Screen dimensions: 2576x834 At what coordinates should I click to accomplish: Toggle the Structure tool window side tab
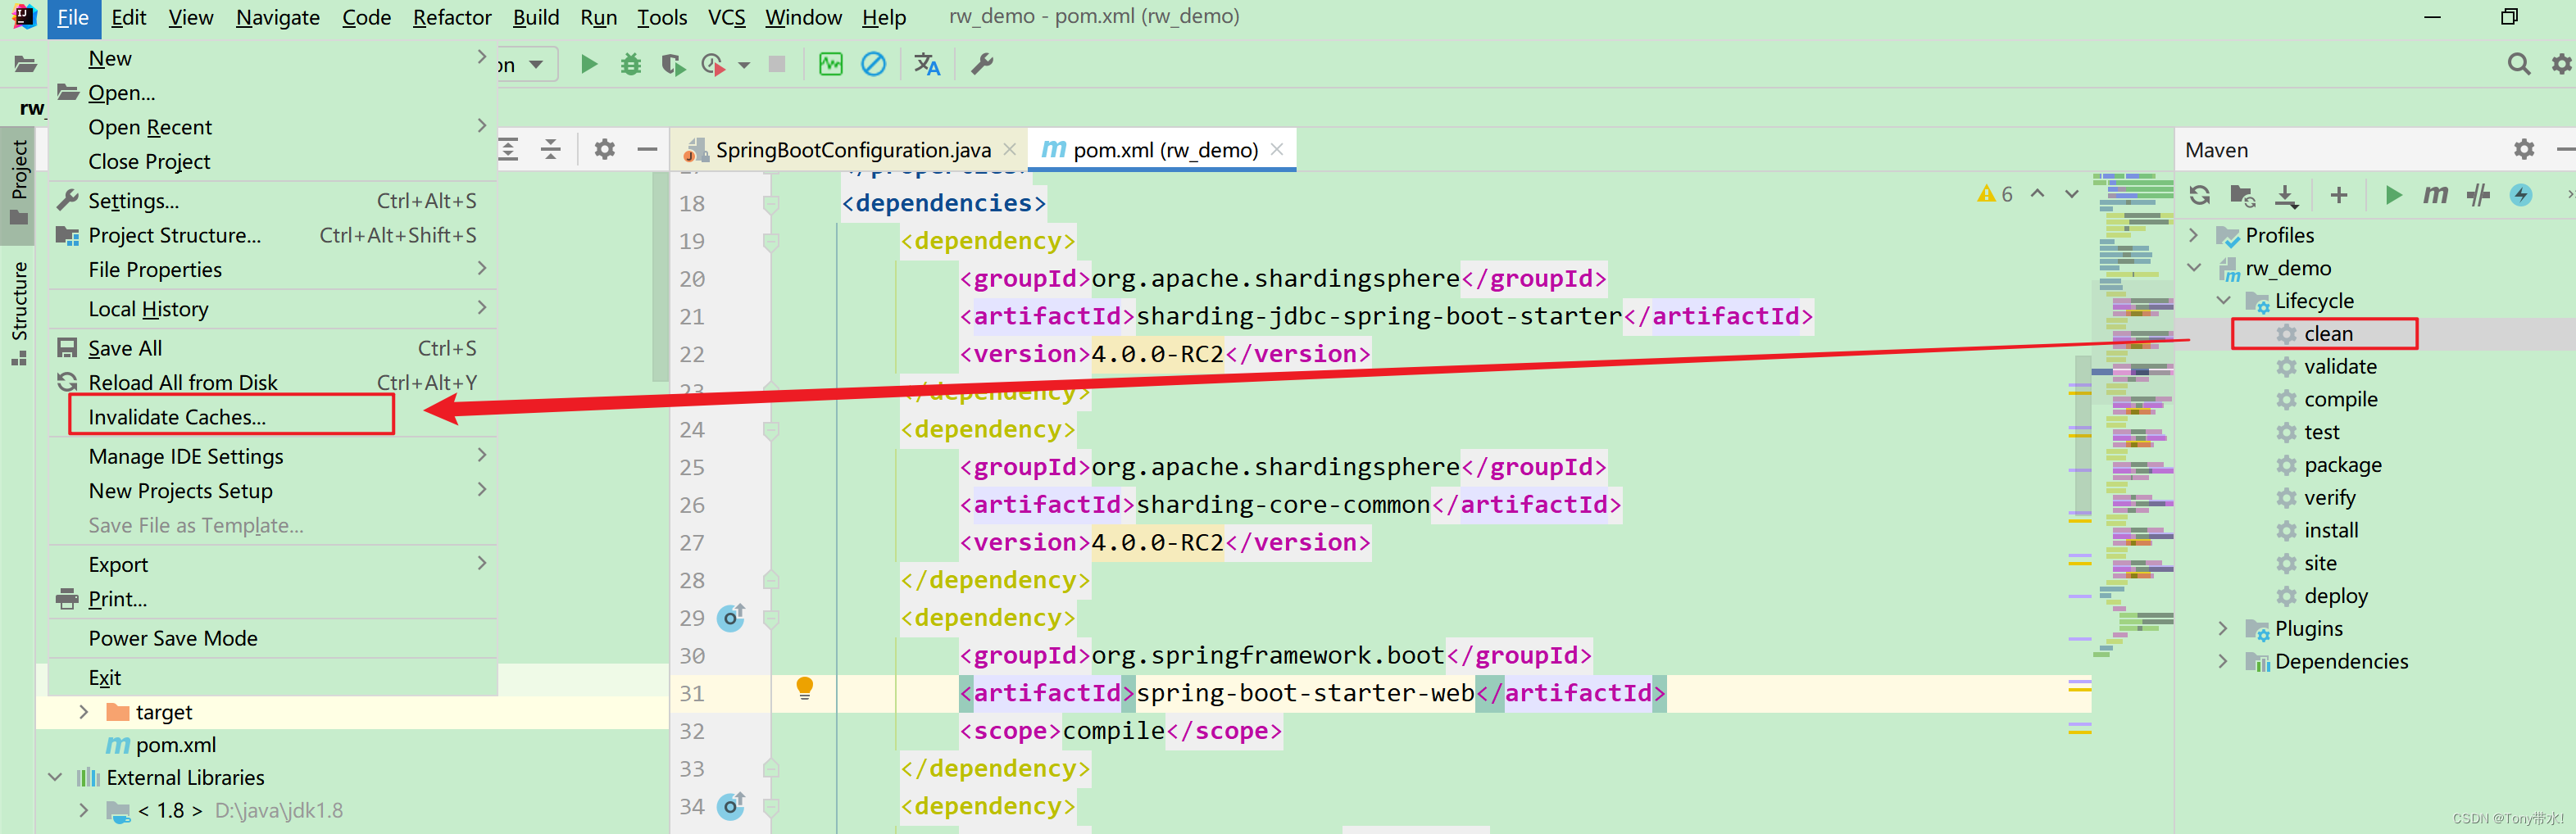point(18,314)
